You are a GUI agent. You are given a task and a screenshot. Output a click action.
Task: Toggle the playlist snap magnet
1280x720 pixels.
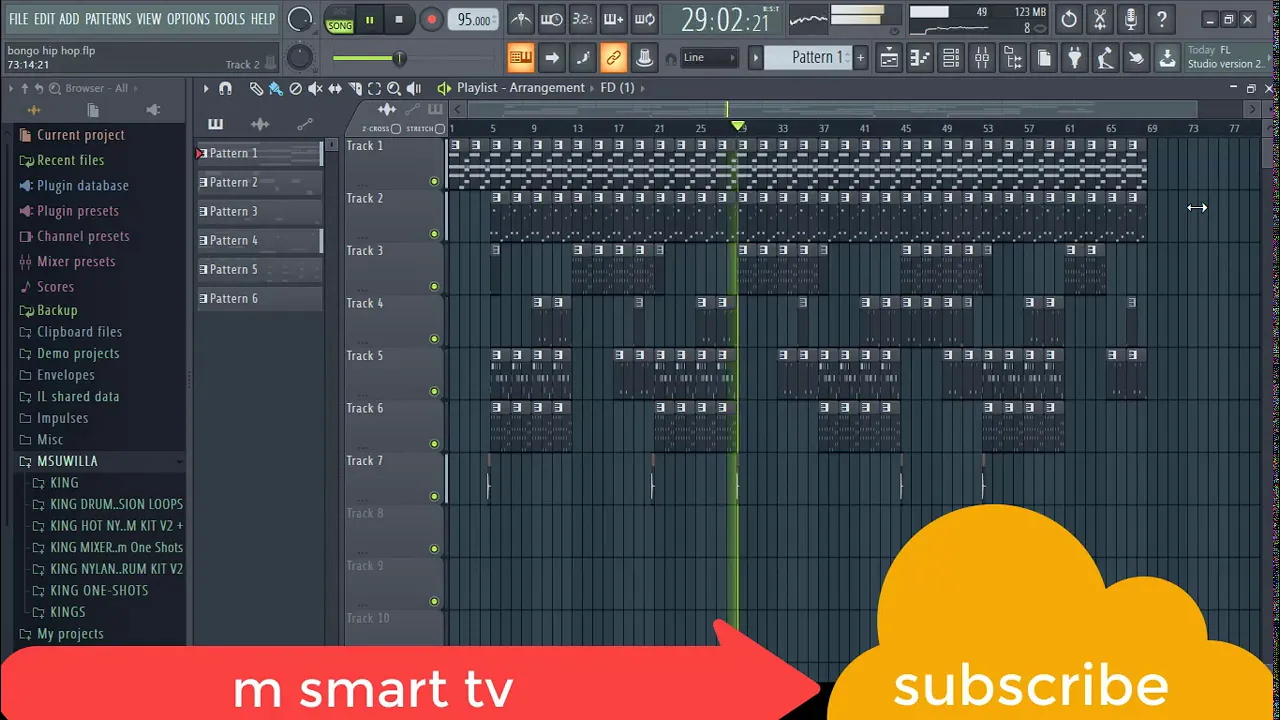[225, 88]
